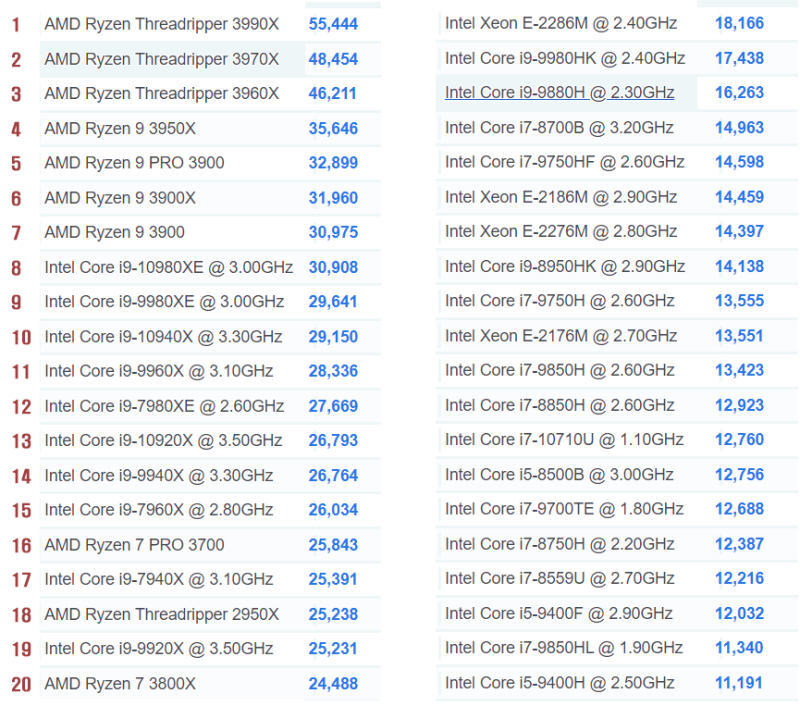Click Intel Core i9-9980XE @ 3.00GHz
Viewport: 800px width, 706px height.
(164, 301)
